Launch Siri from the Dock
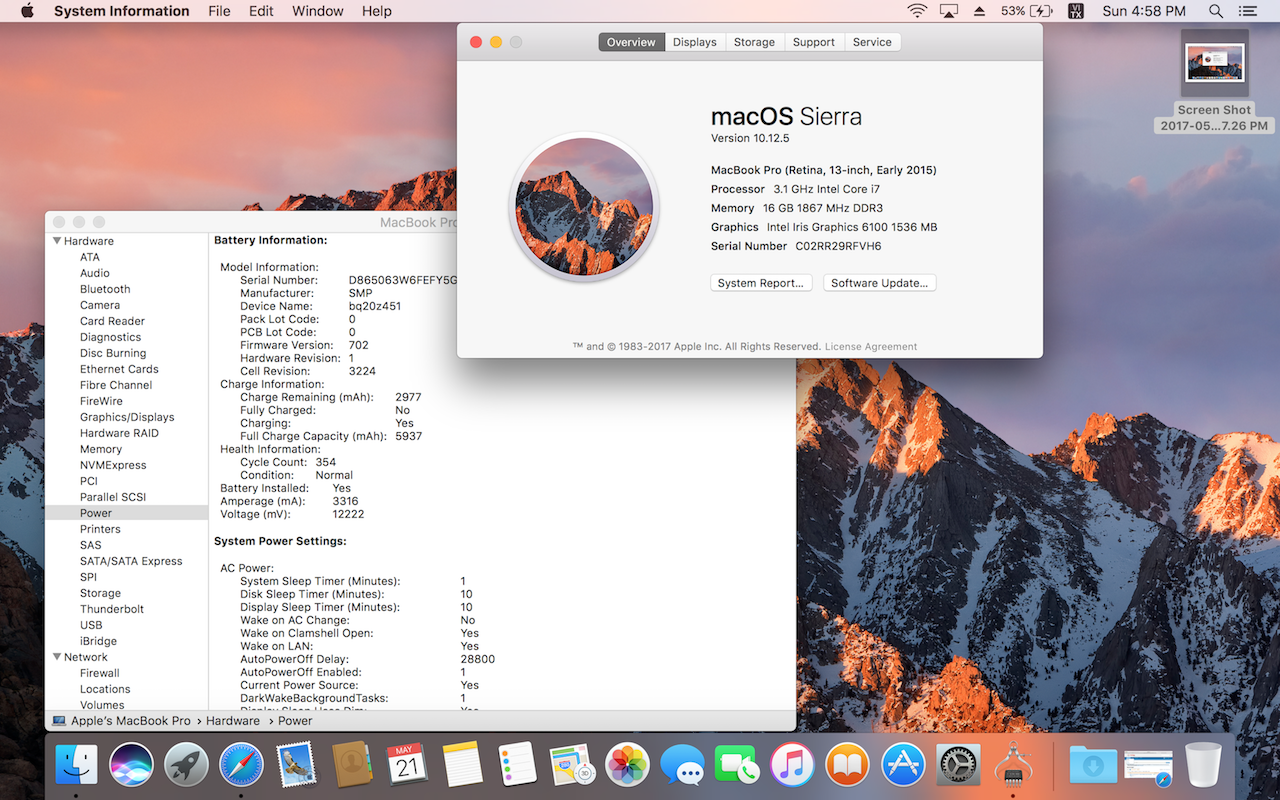Viewport: 1280px width, 800px height. point(131,765)
